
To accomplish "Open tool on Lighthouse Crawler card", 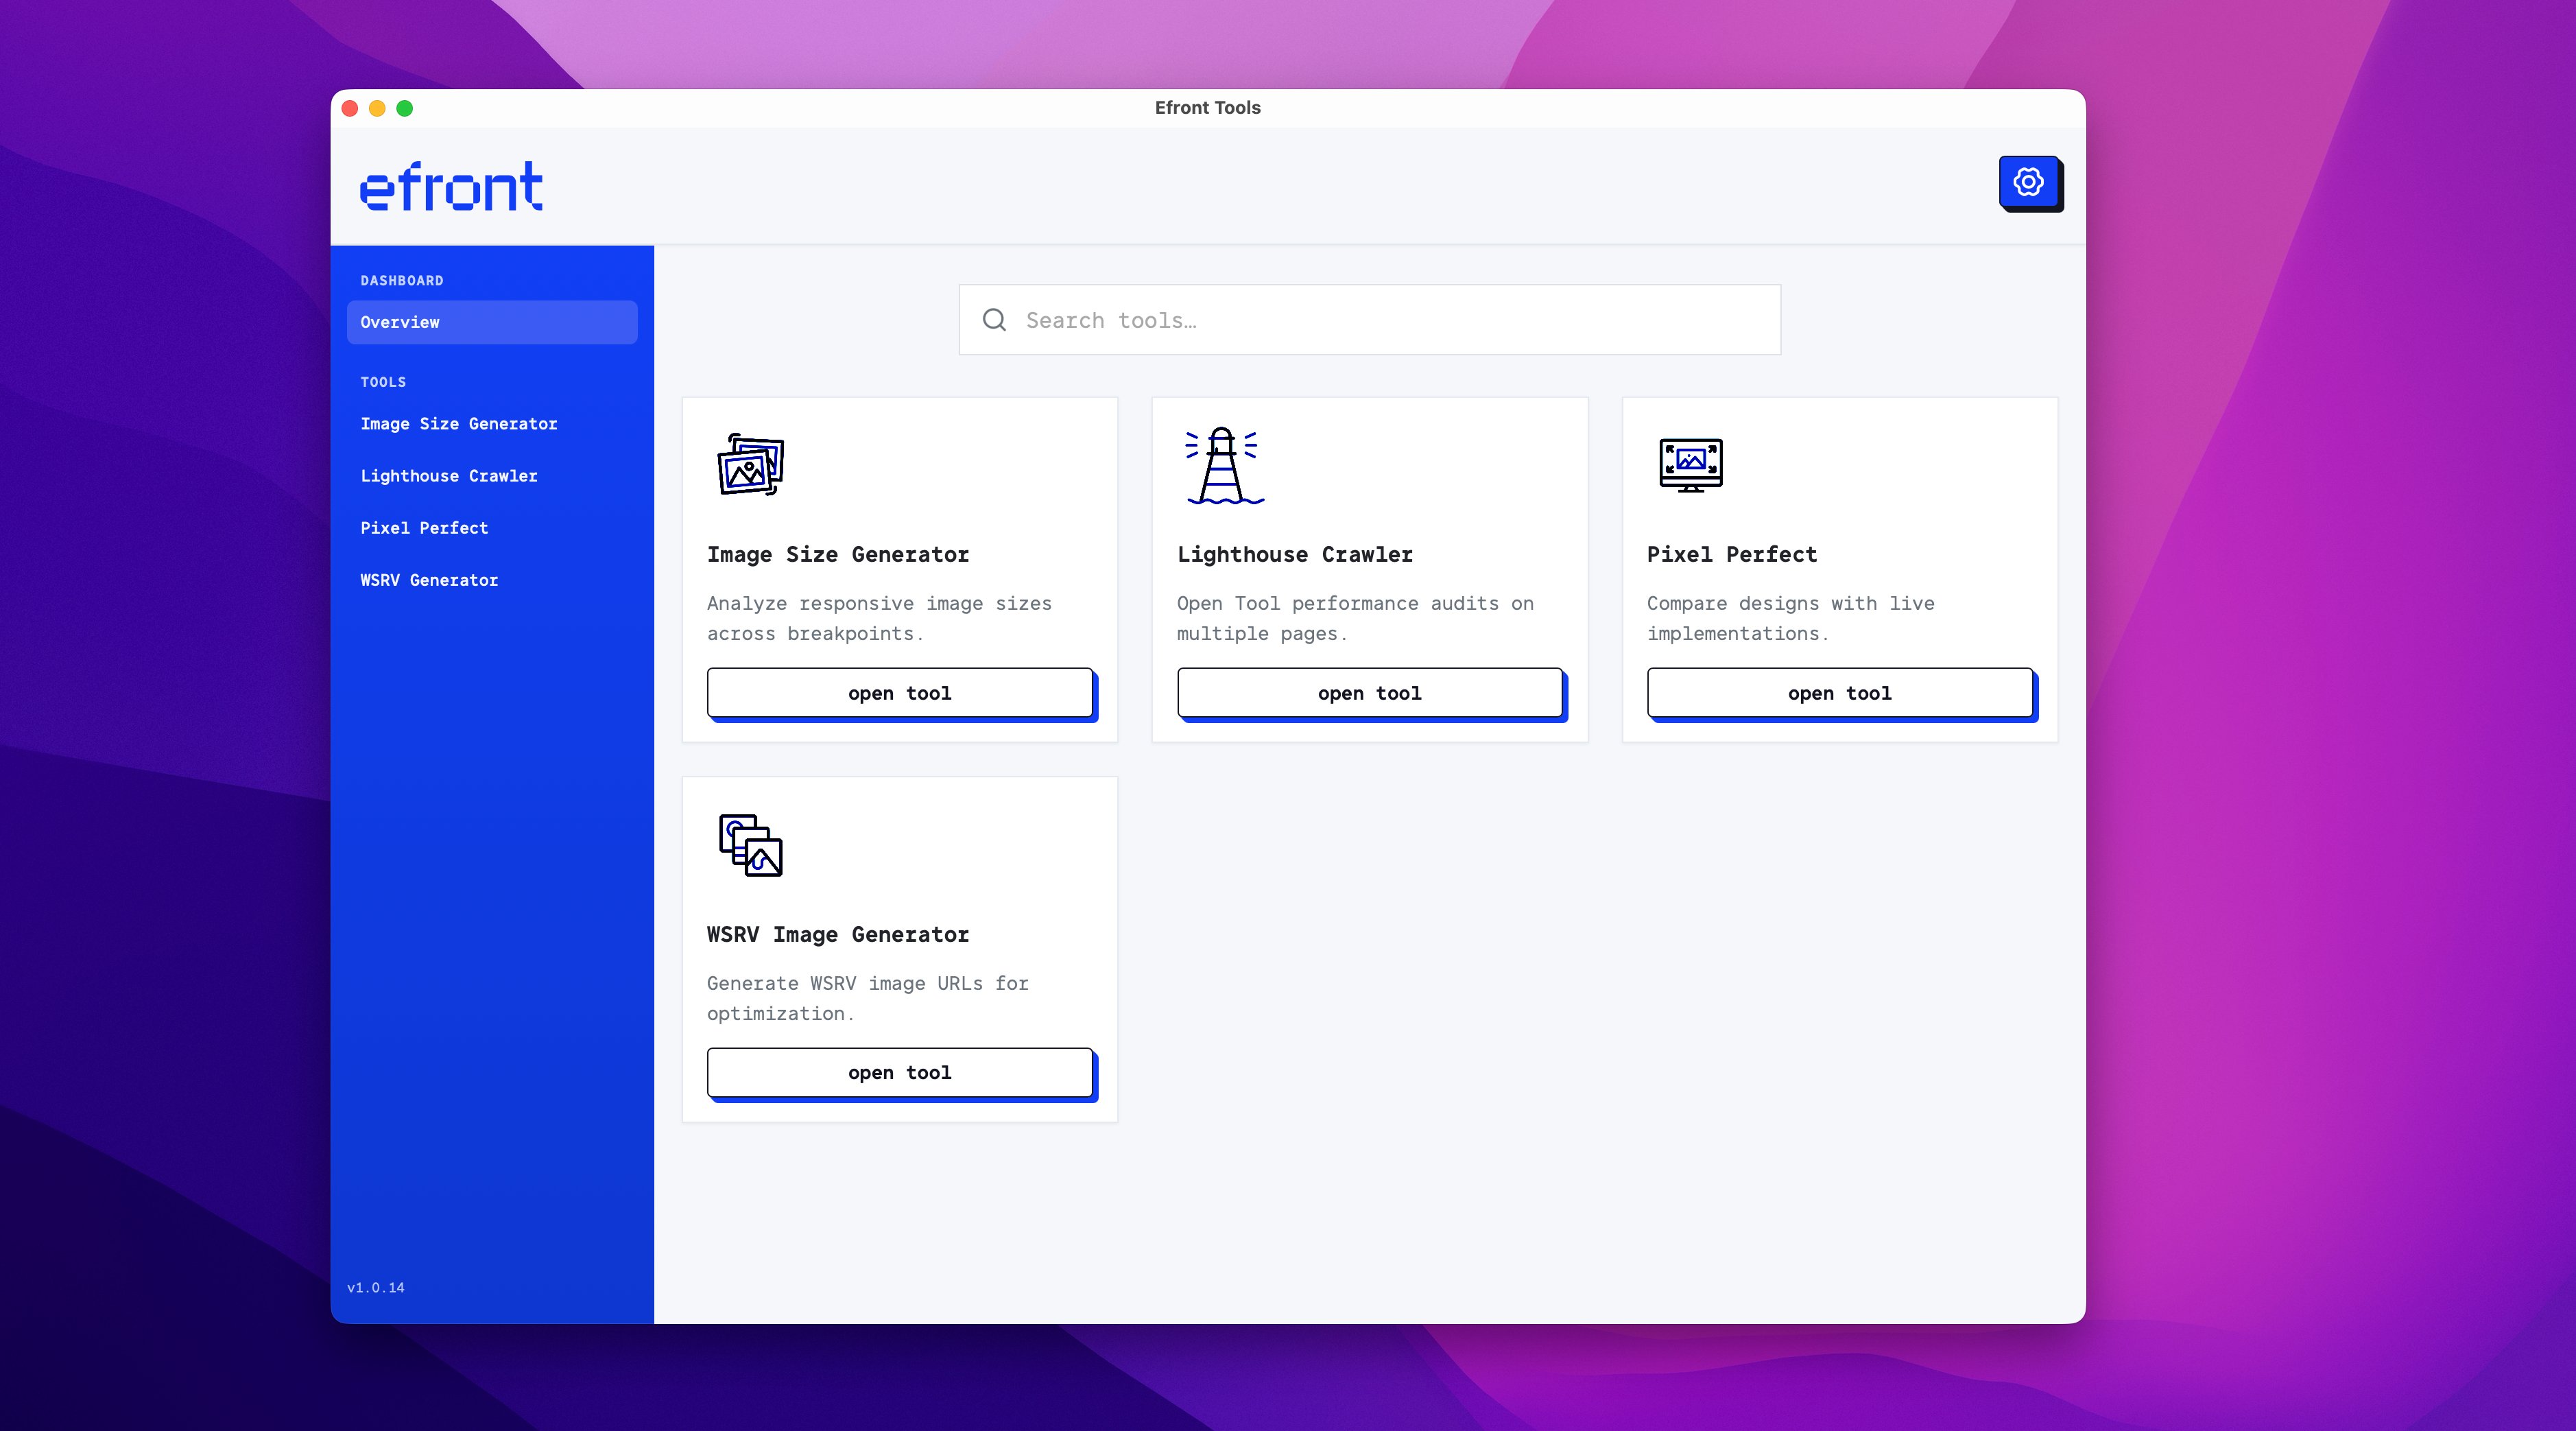I will (1370, 693).
